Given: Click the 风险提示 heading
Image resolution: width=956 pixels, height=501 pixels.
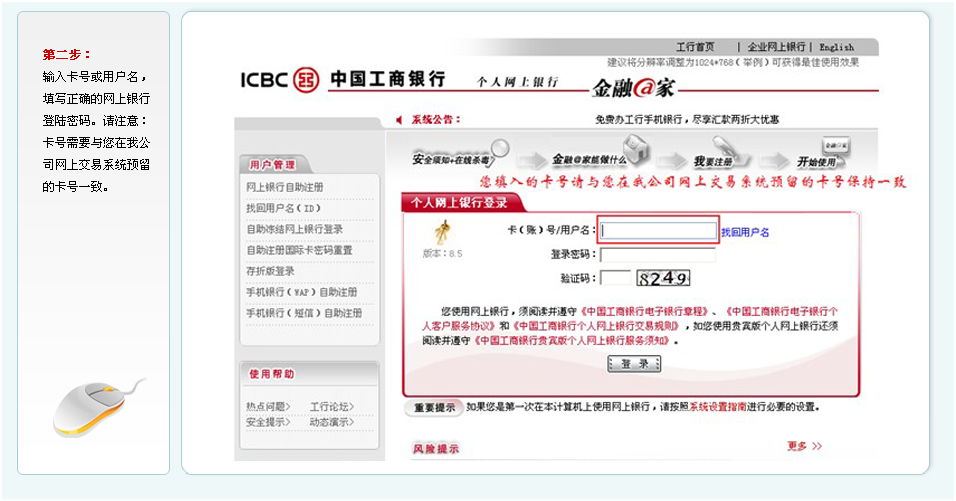Looking at the screenshot, I should [436, 449].
